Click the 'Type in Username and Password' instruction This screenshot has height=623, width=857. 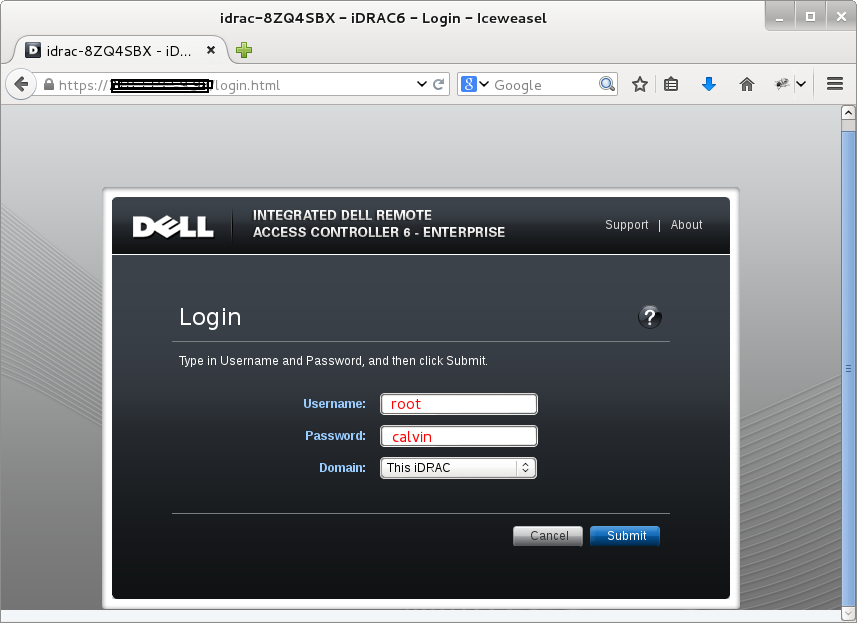[333, 361]
